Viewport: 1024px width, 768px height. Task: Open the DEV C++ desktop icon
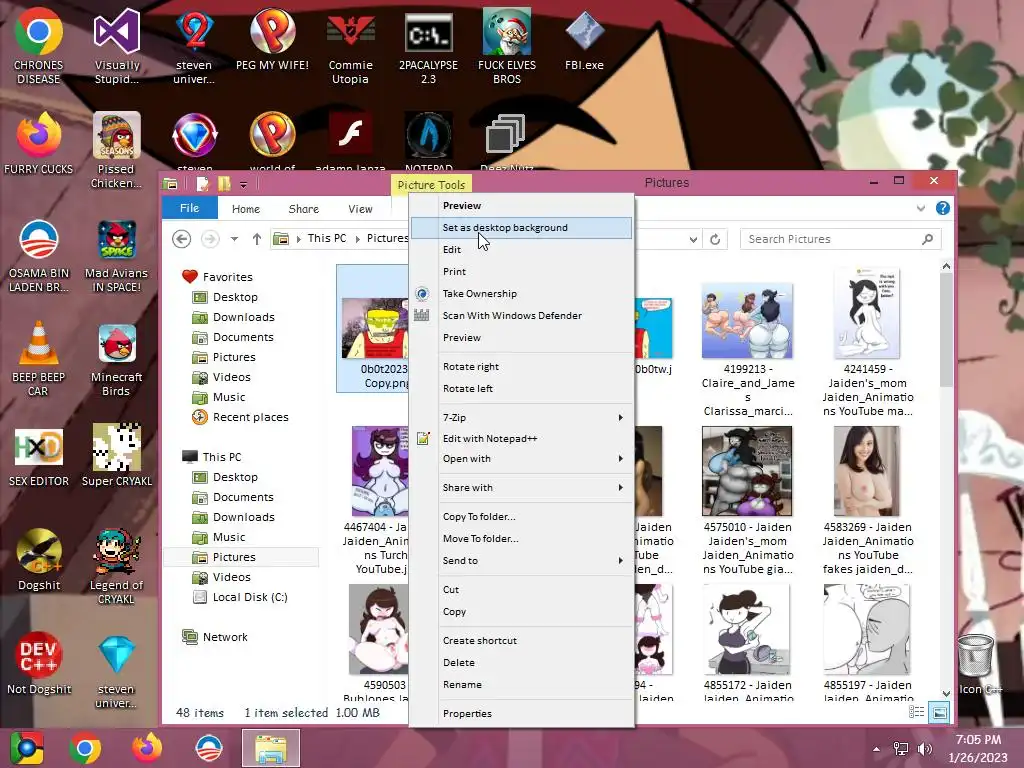click(x=39, y=662)
